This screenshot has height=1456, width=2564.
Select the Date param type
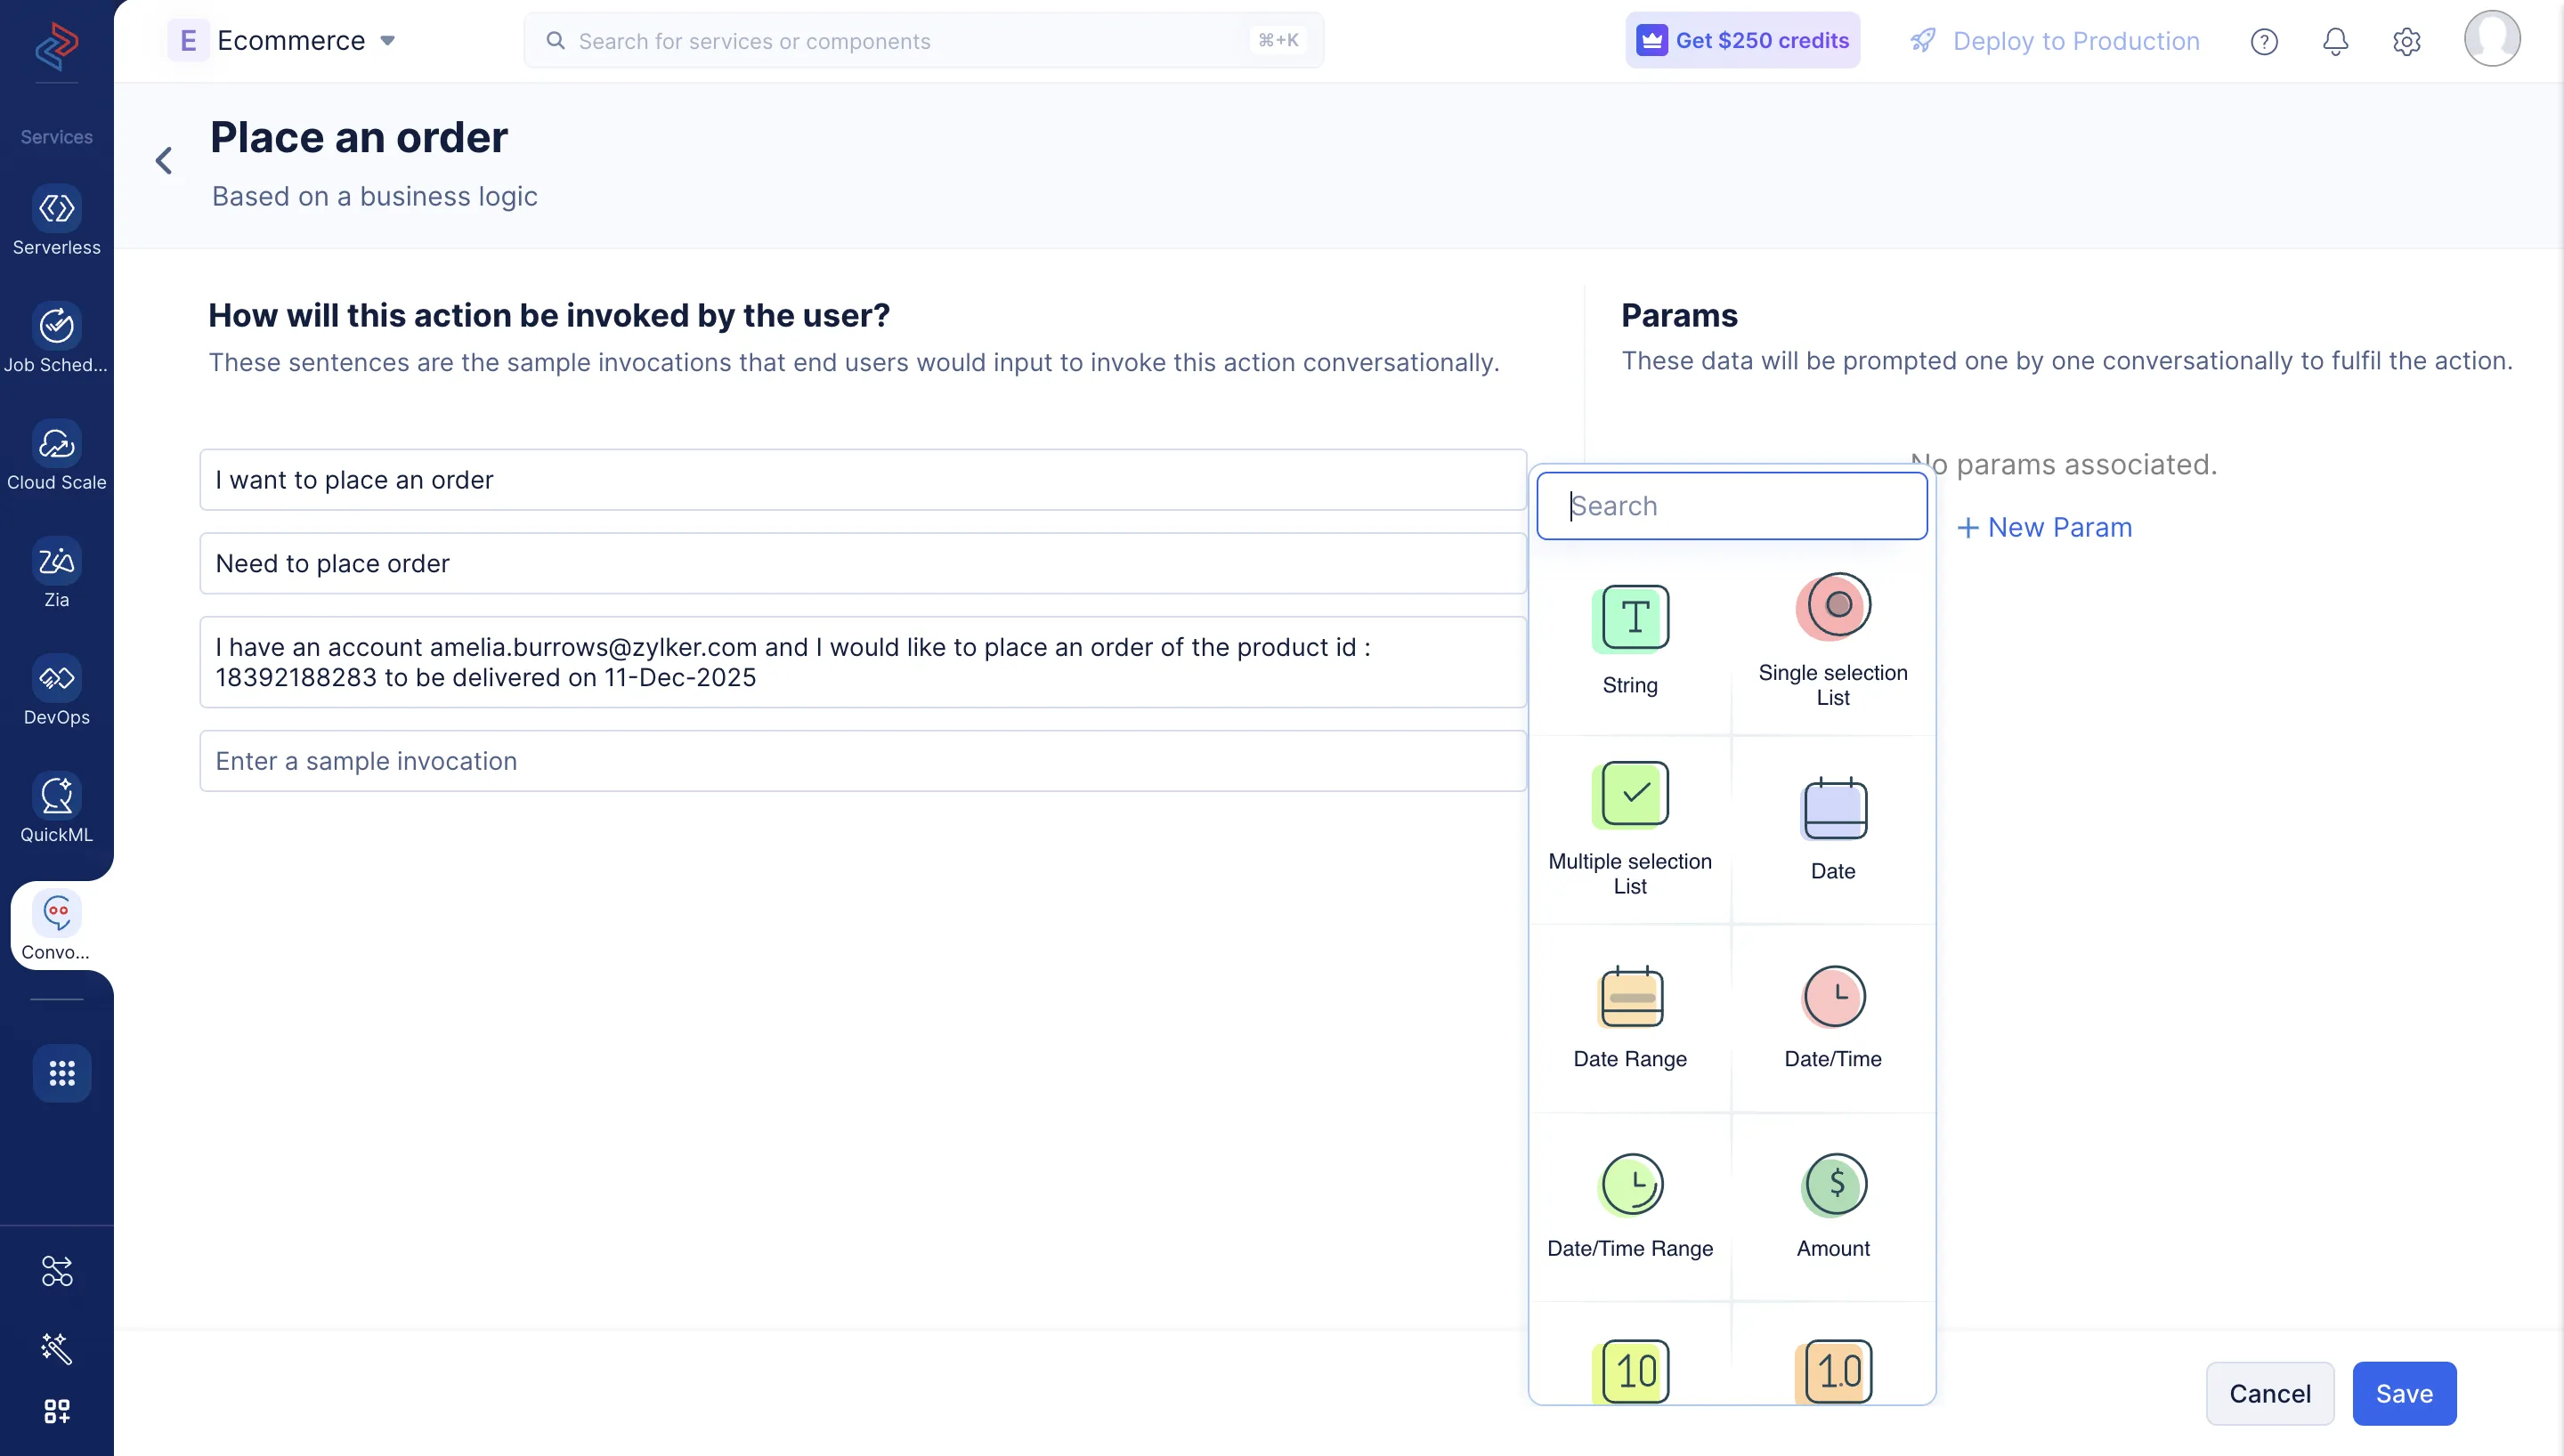pos(1832,809)
